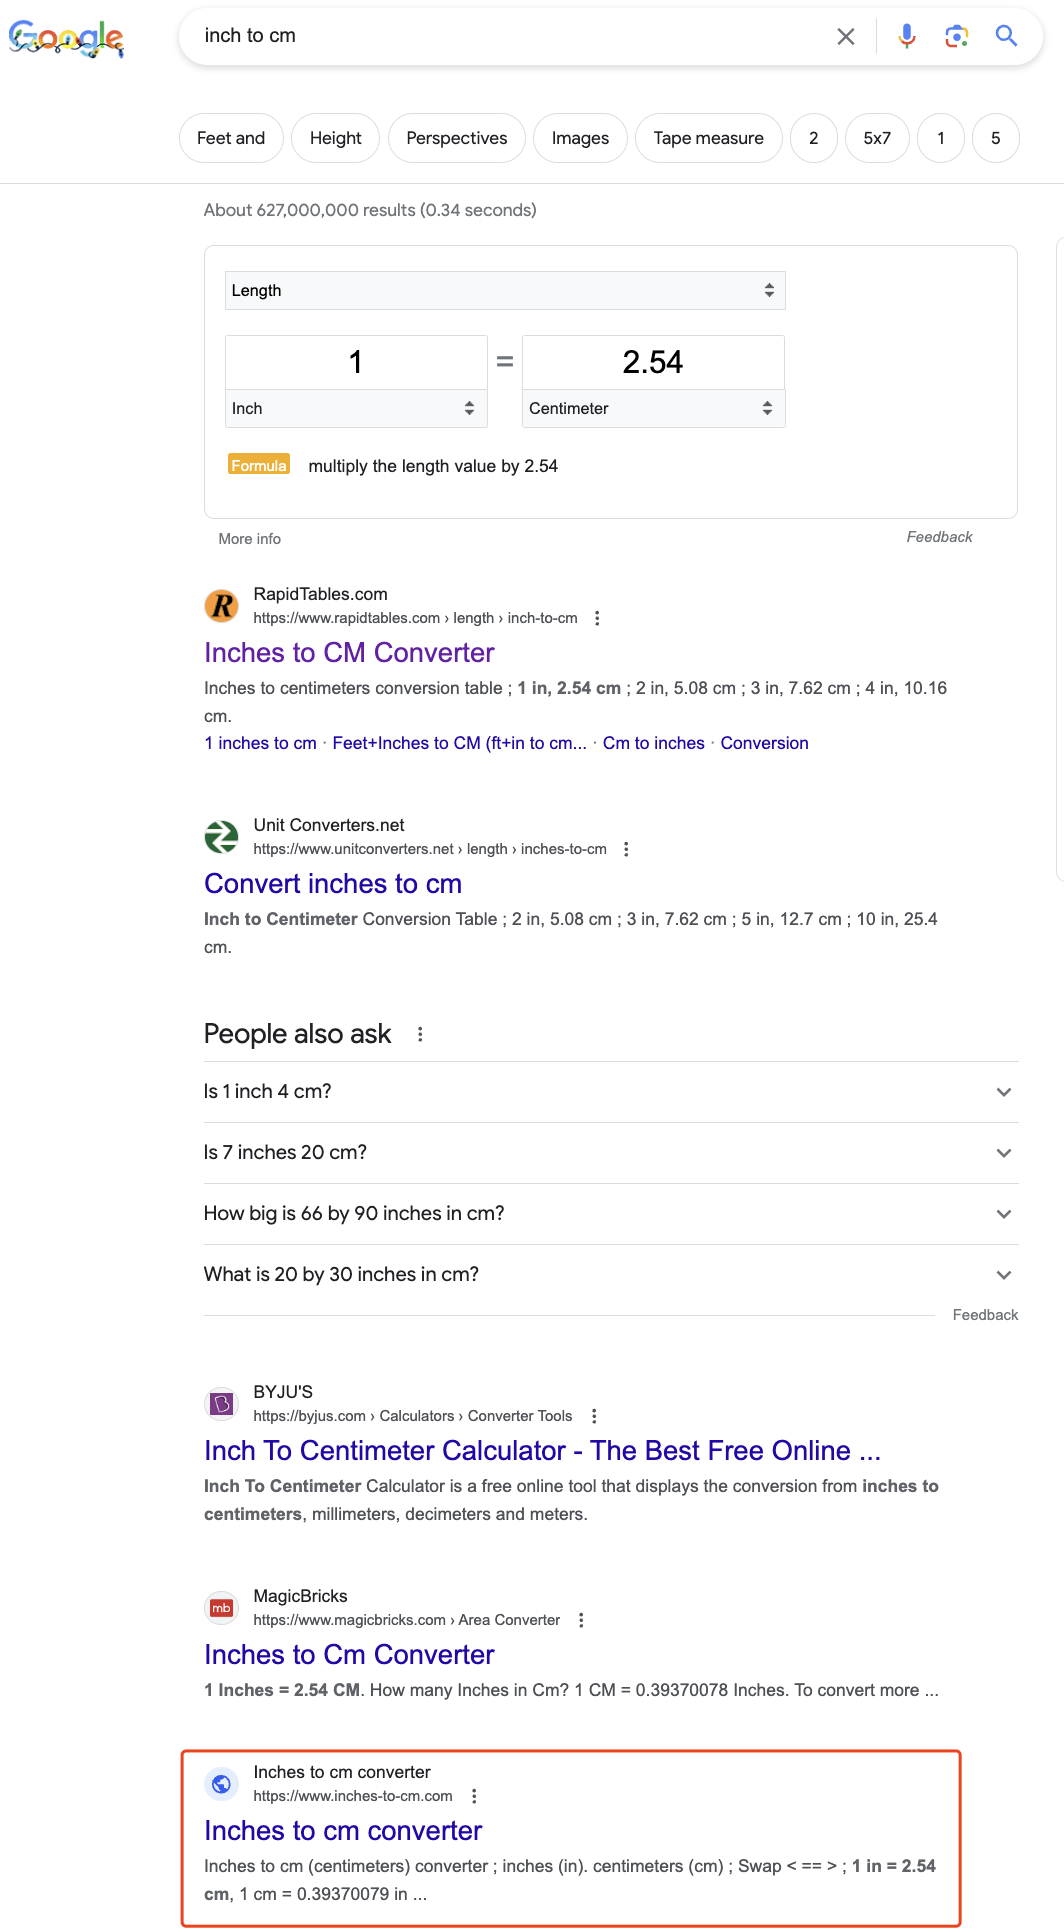This screenshot has width=1064, height=1932.
Task: Start voice search with the microphone icon
Action: tap(907, 37)
